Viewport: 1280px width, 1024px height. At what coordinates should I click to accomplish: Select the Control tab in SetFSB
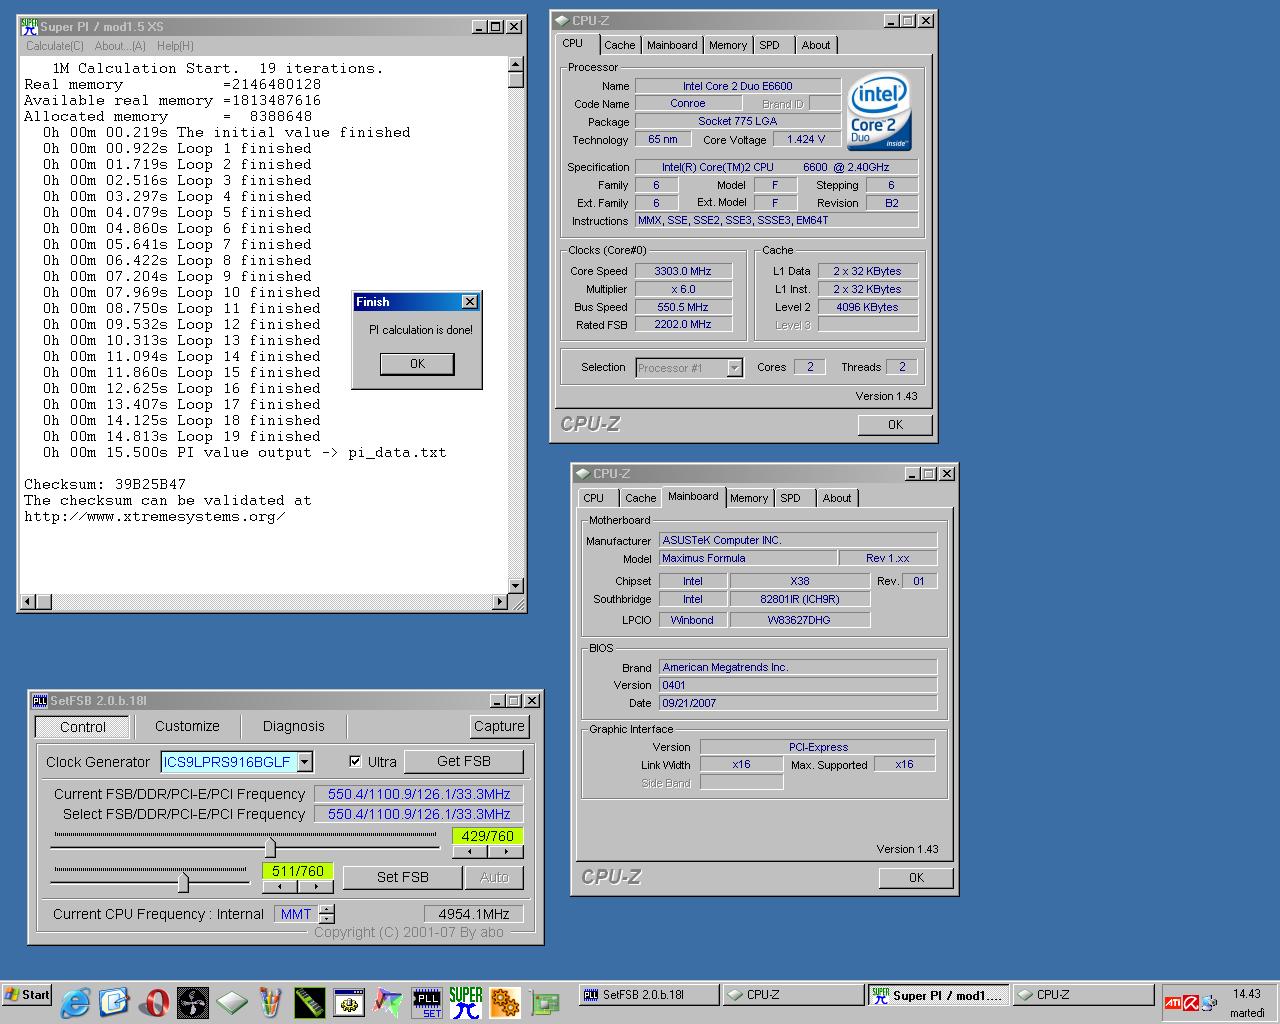pos(83,727)
